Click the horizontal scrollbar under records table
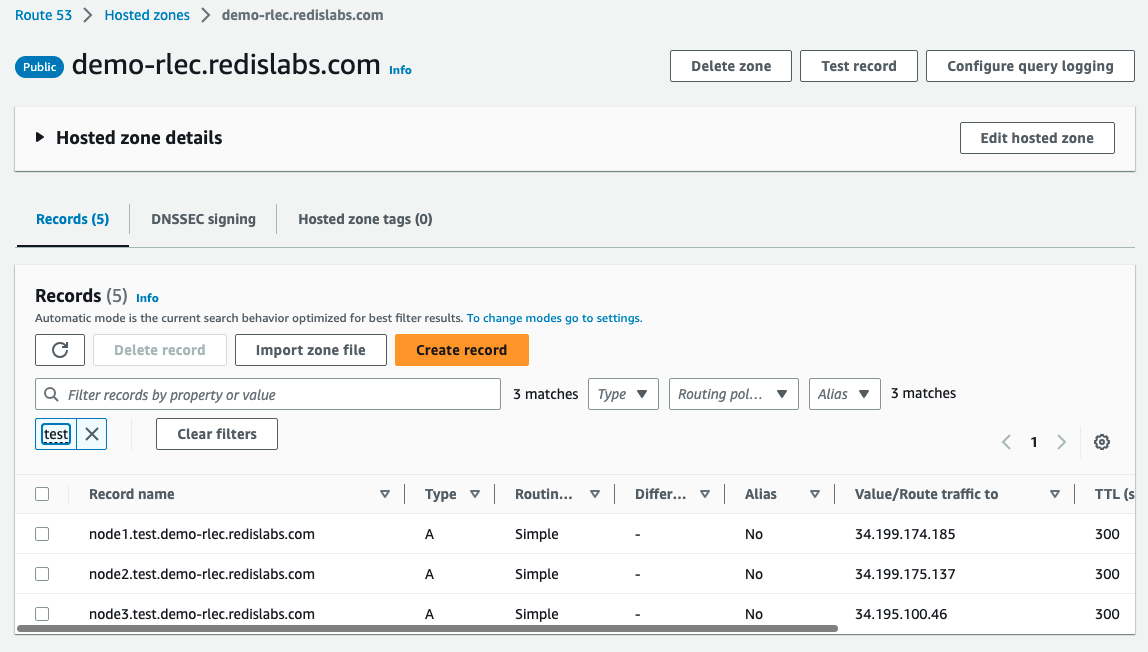 [x=427, y=629]
